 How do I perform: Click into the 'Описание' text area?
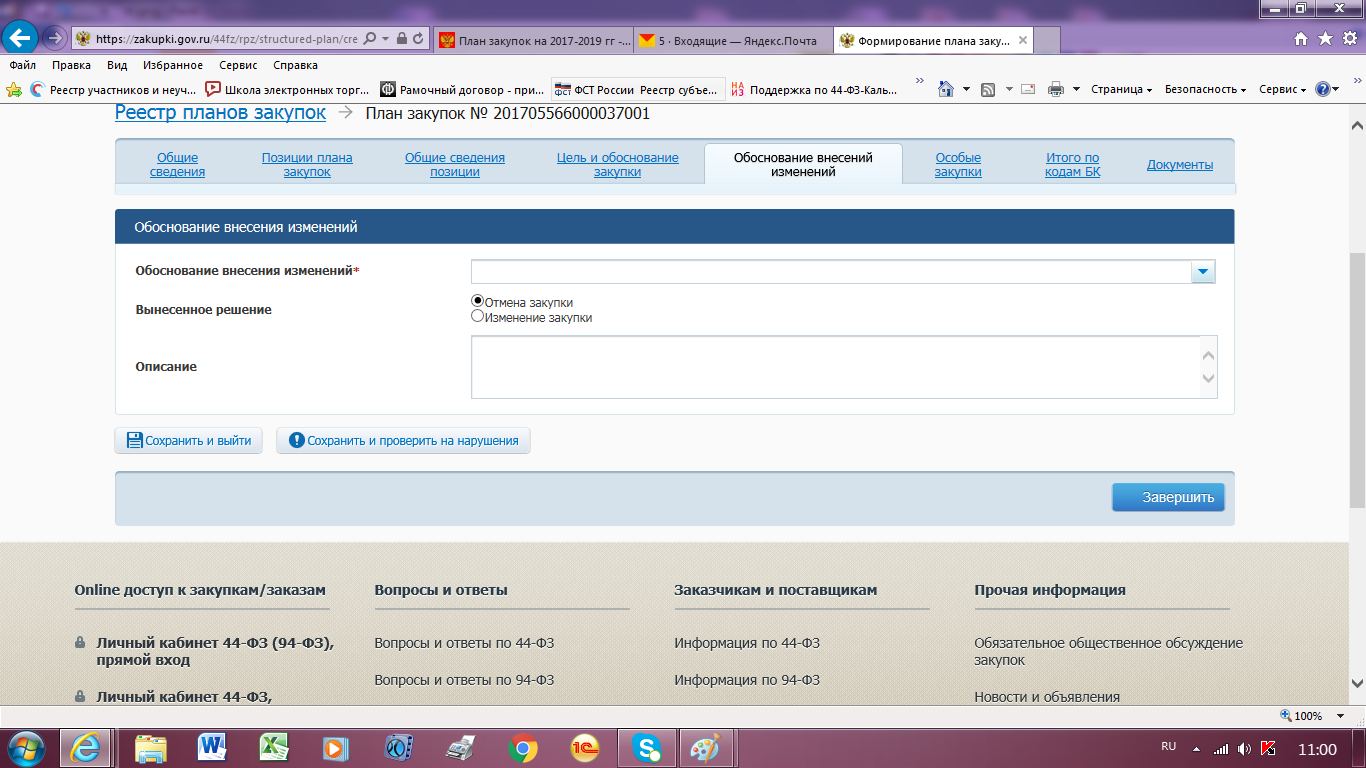[835, 366]
